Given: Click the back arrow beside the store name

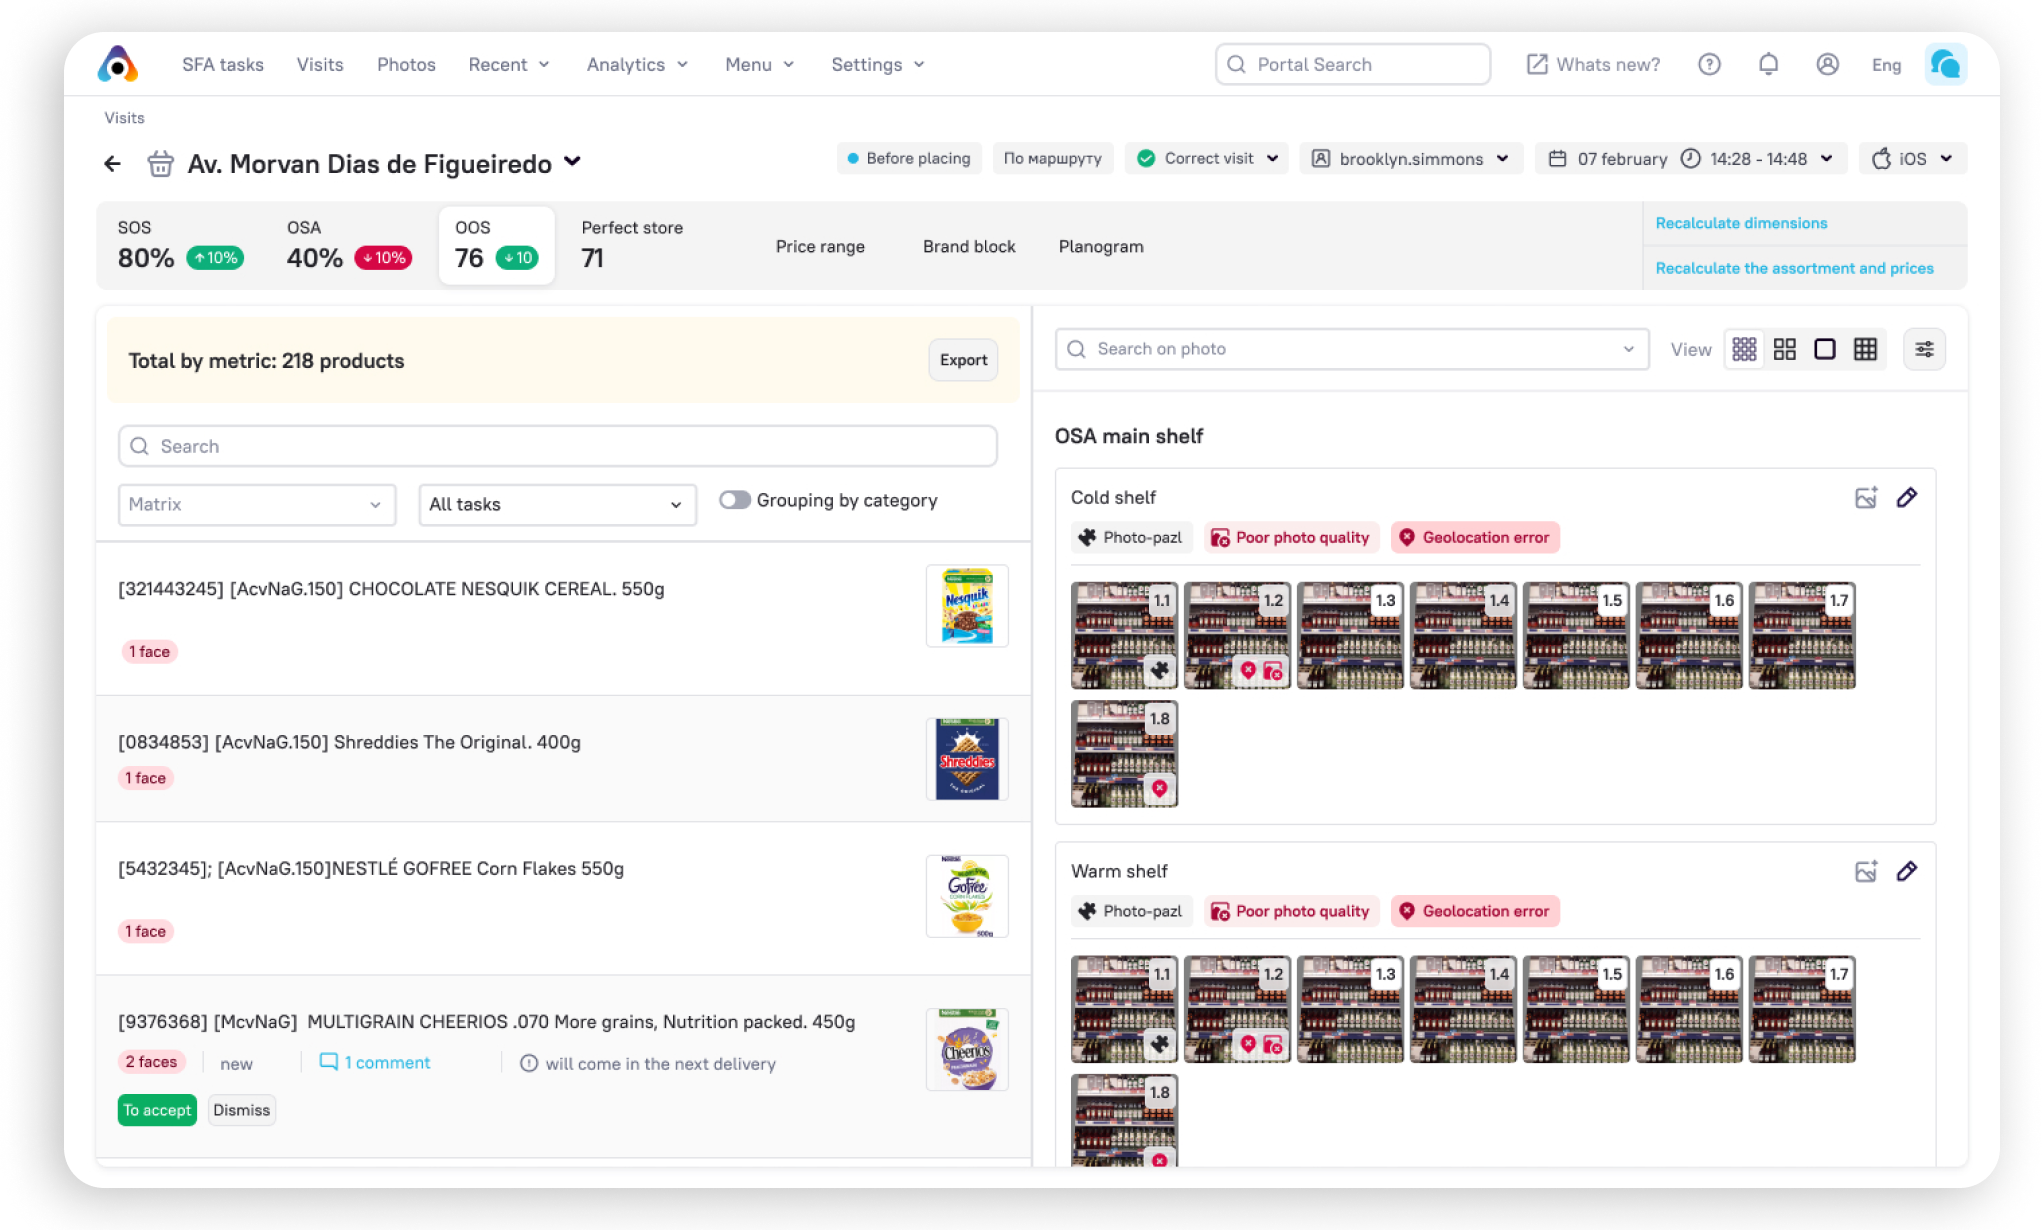Looking at the screenshot, I should coord(112,163).
